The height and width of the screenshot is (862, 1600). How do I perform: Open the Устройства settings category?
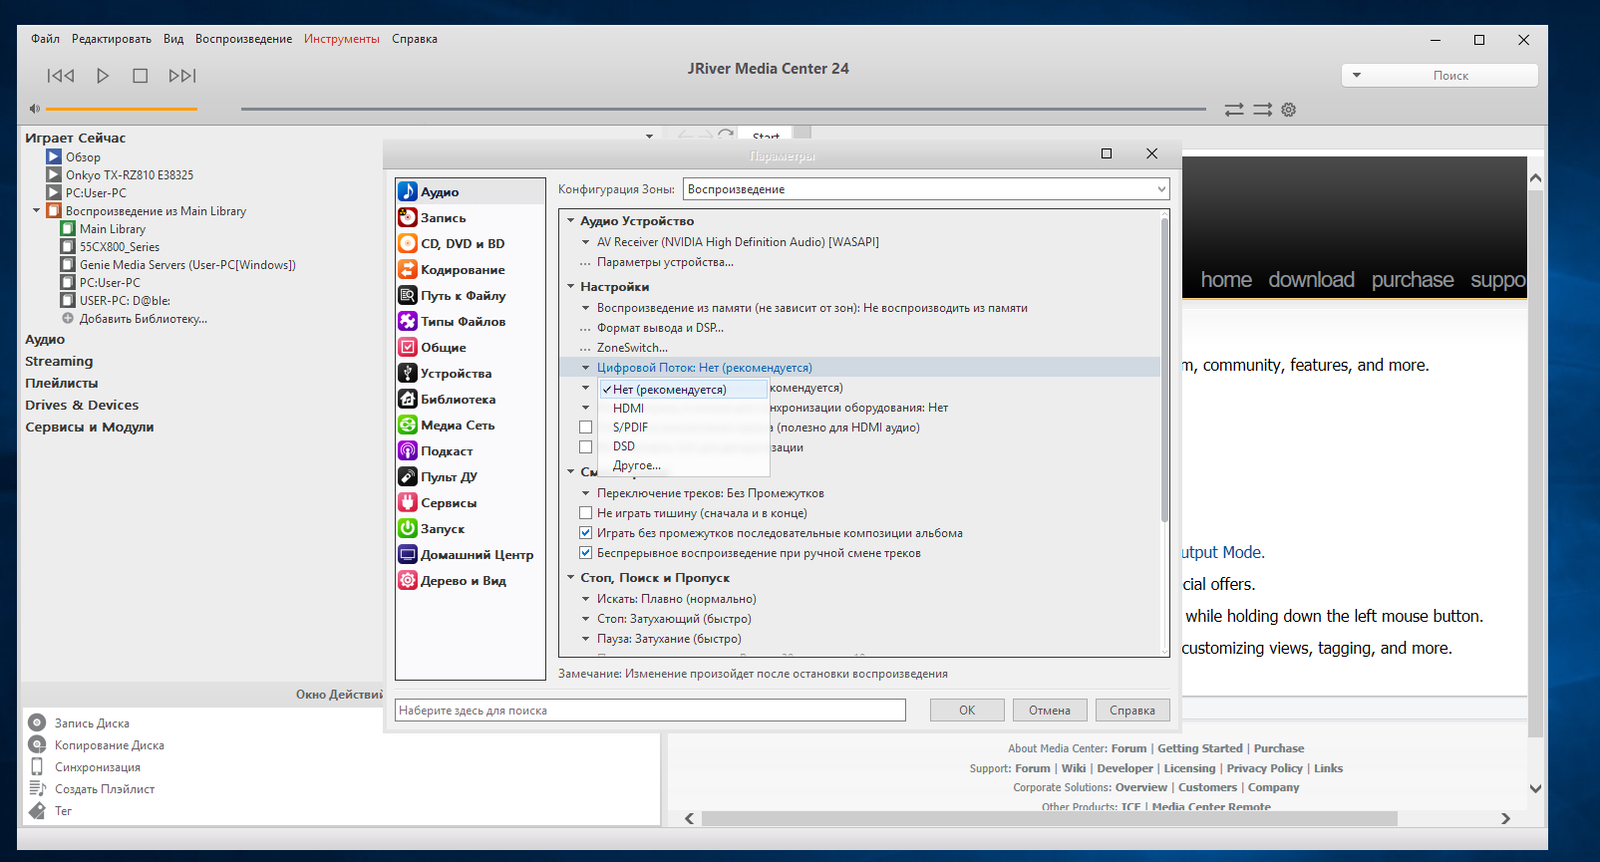click(x=469, y=374)
